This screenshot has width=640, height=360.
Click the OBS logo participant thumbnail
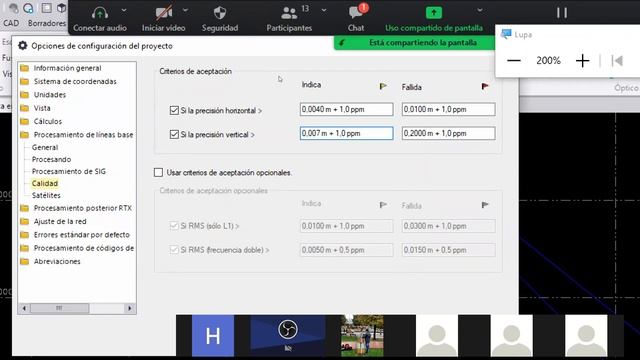click(x=288, y=335)
